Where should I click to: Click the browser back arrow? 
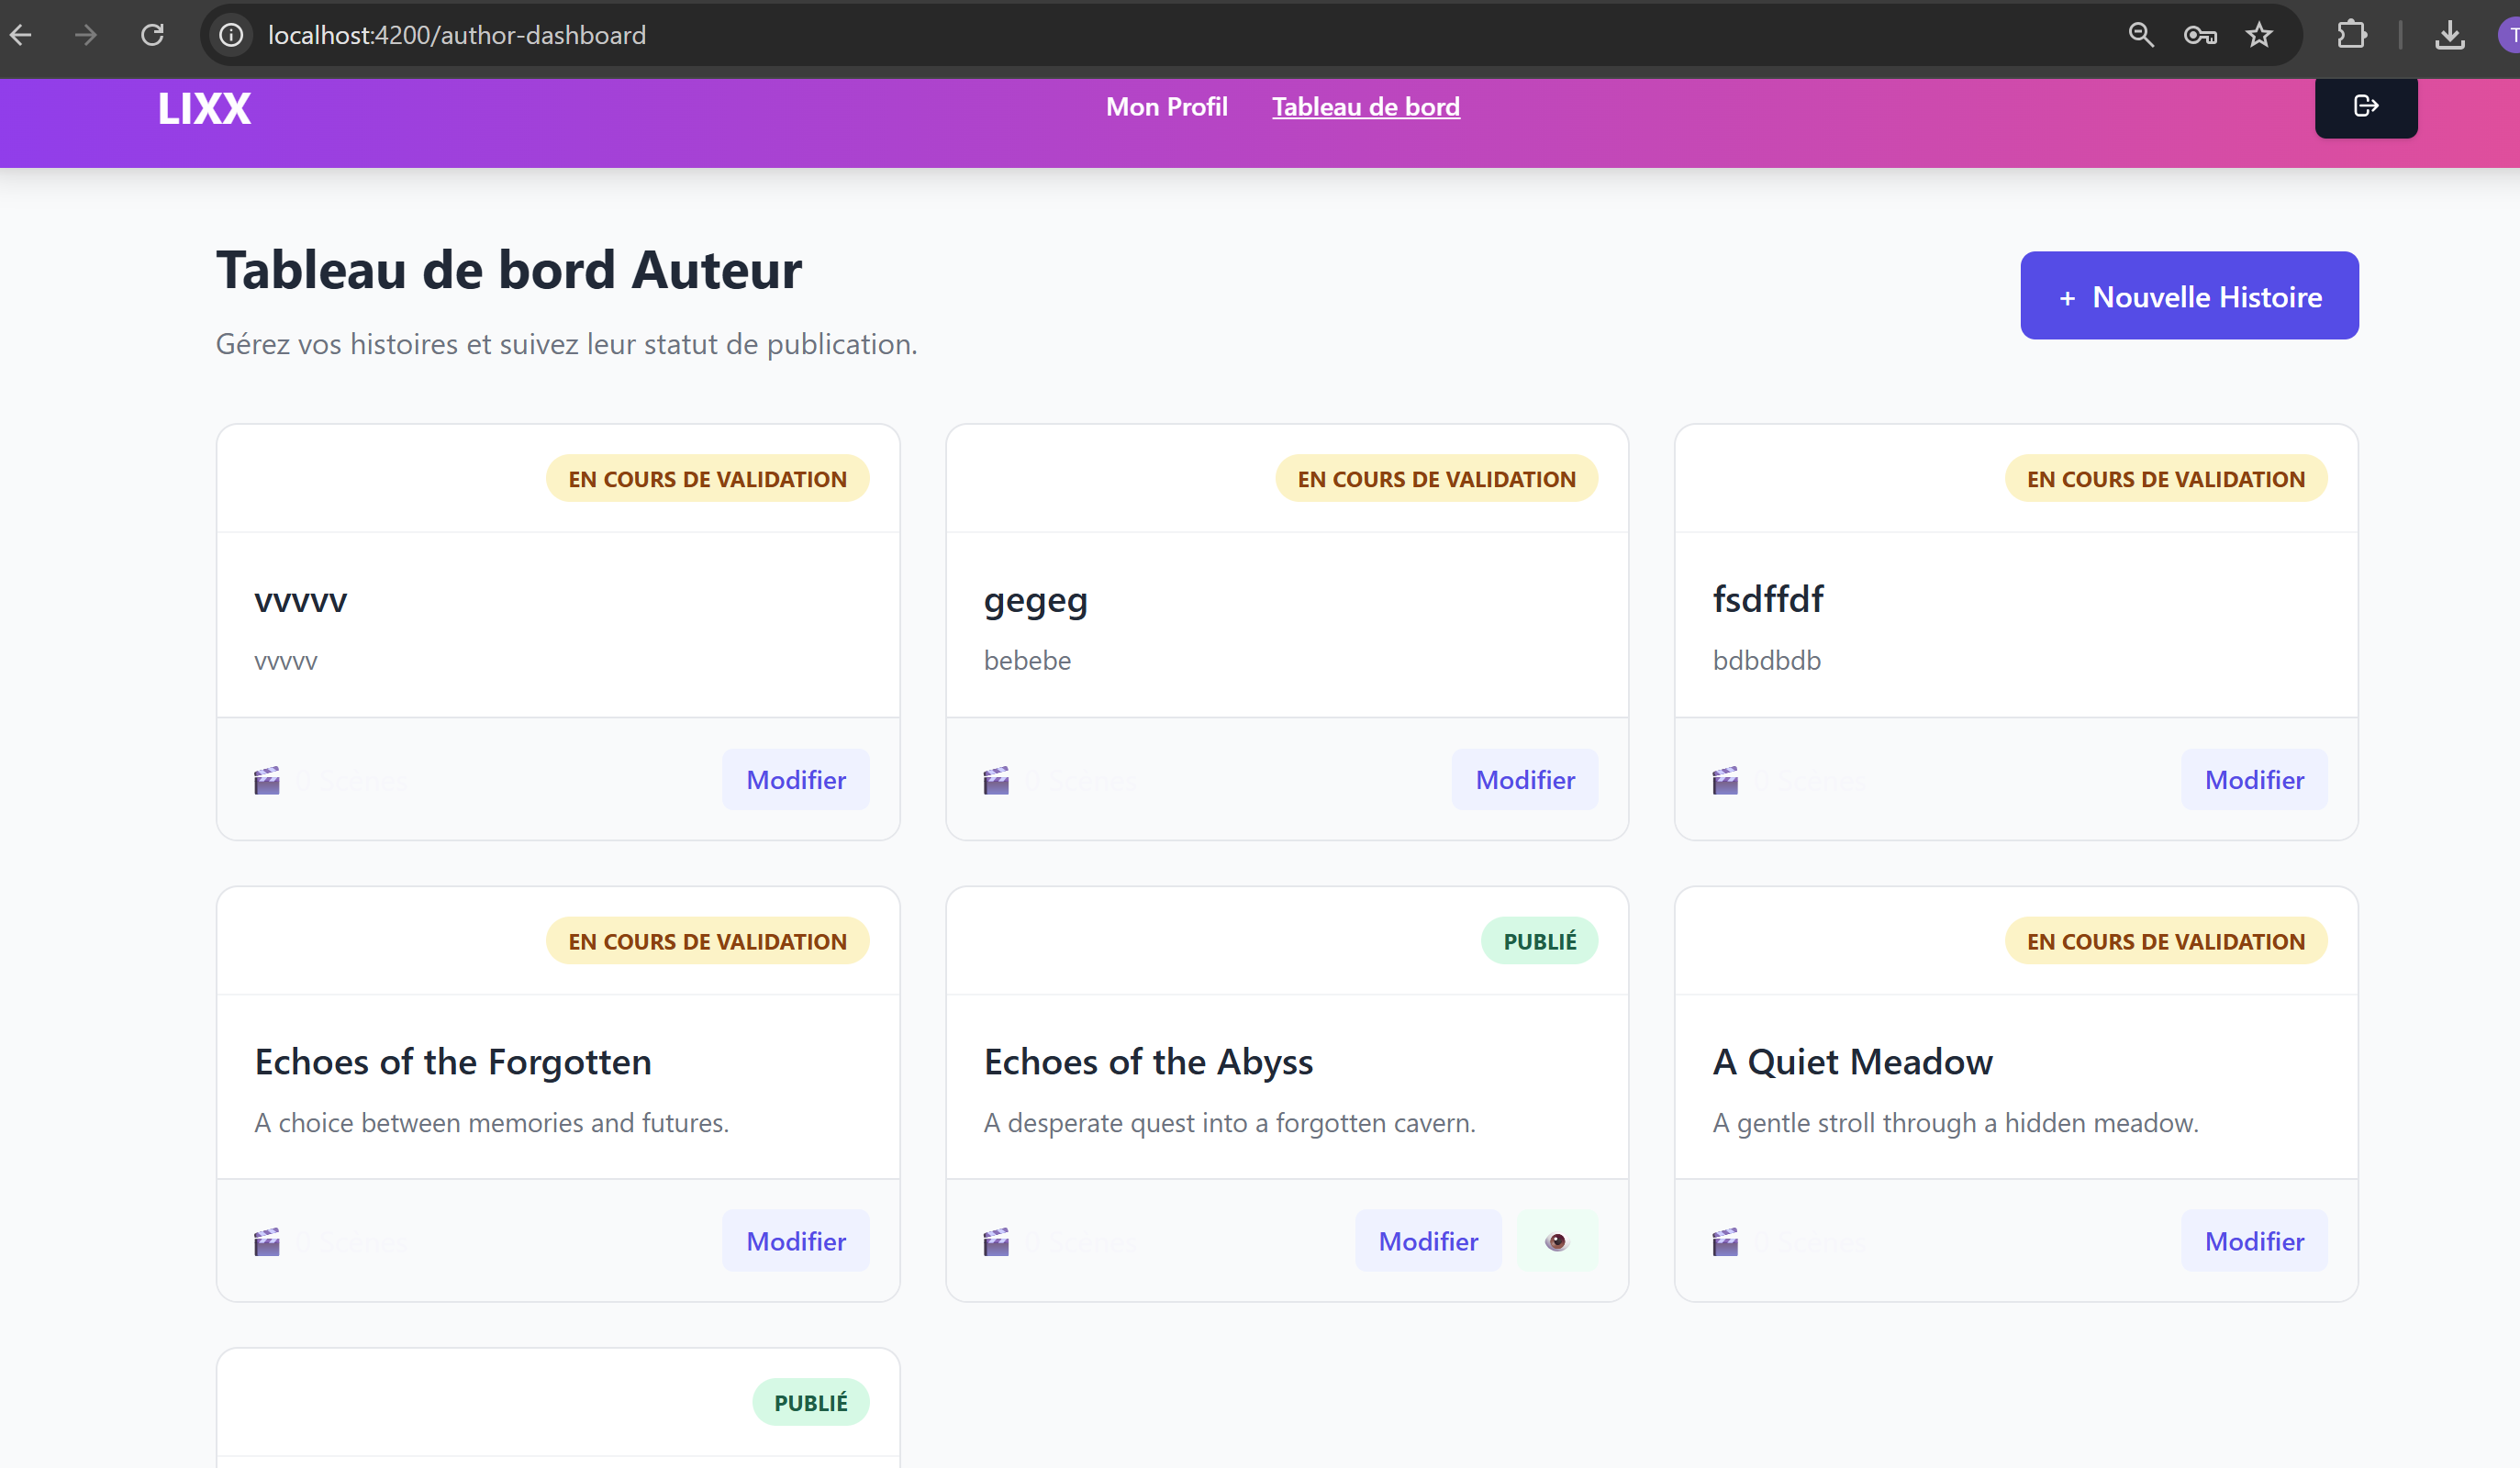click(x=21, y=36)
